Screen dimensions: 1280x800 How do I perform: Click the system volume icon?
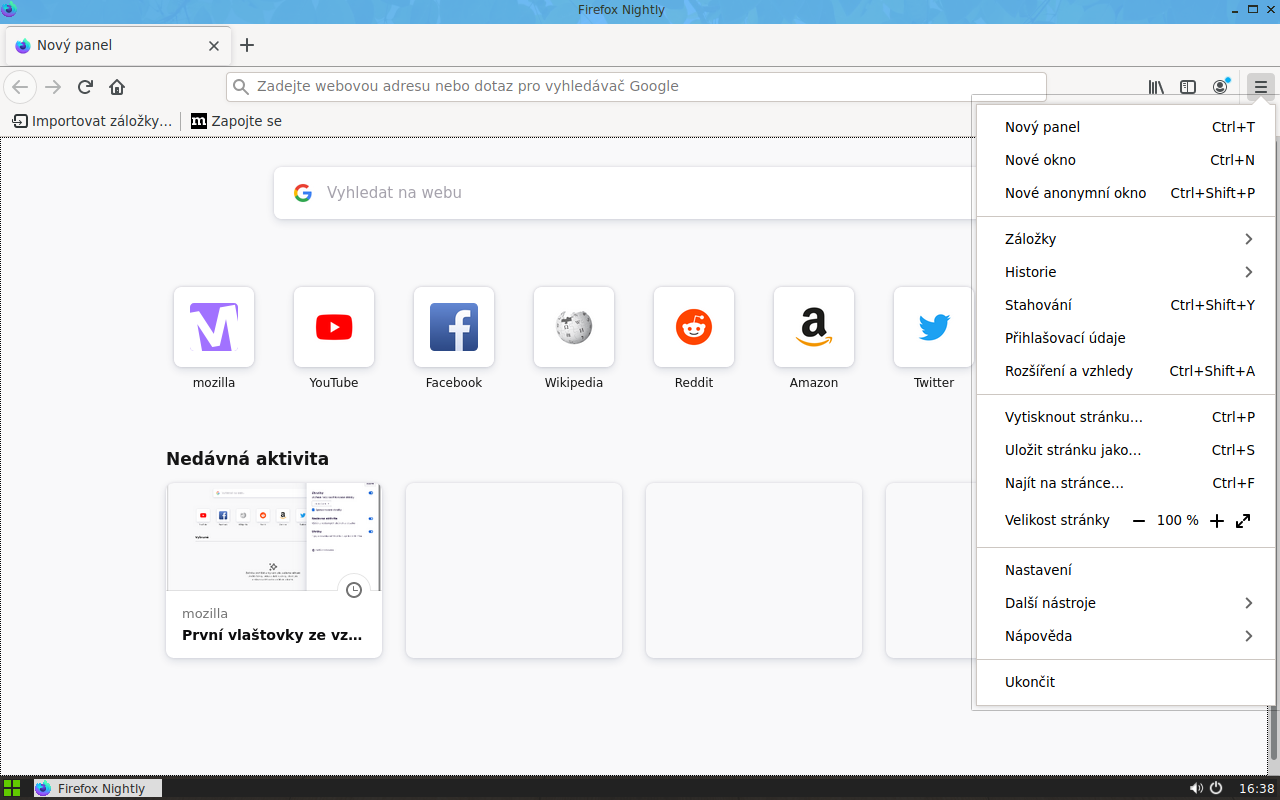(1196, 788)
